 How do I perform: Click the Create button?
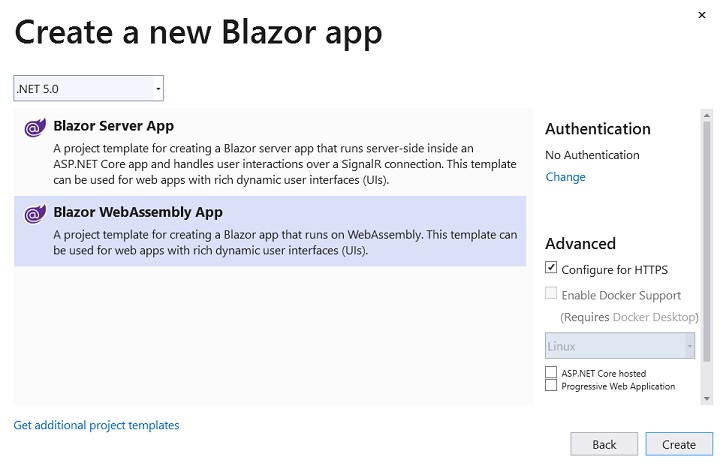coord(679,444)
